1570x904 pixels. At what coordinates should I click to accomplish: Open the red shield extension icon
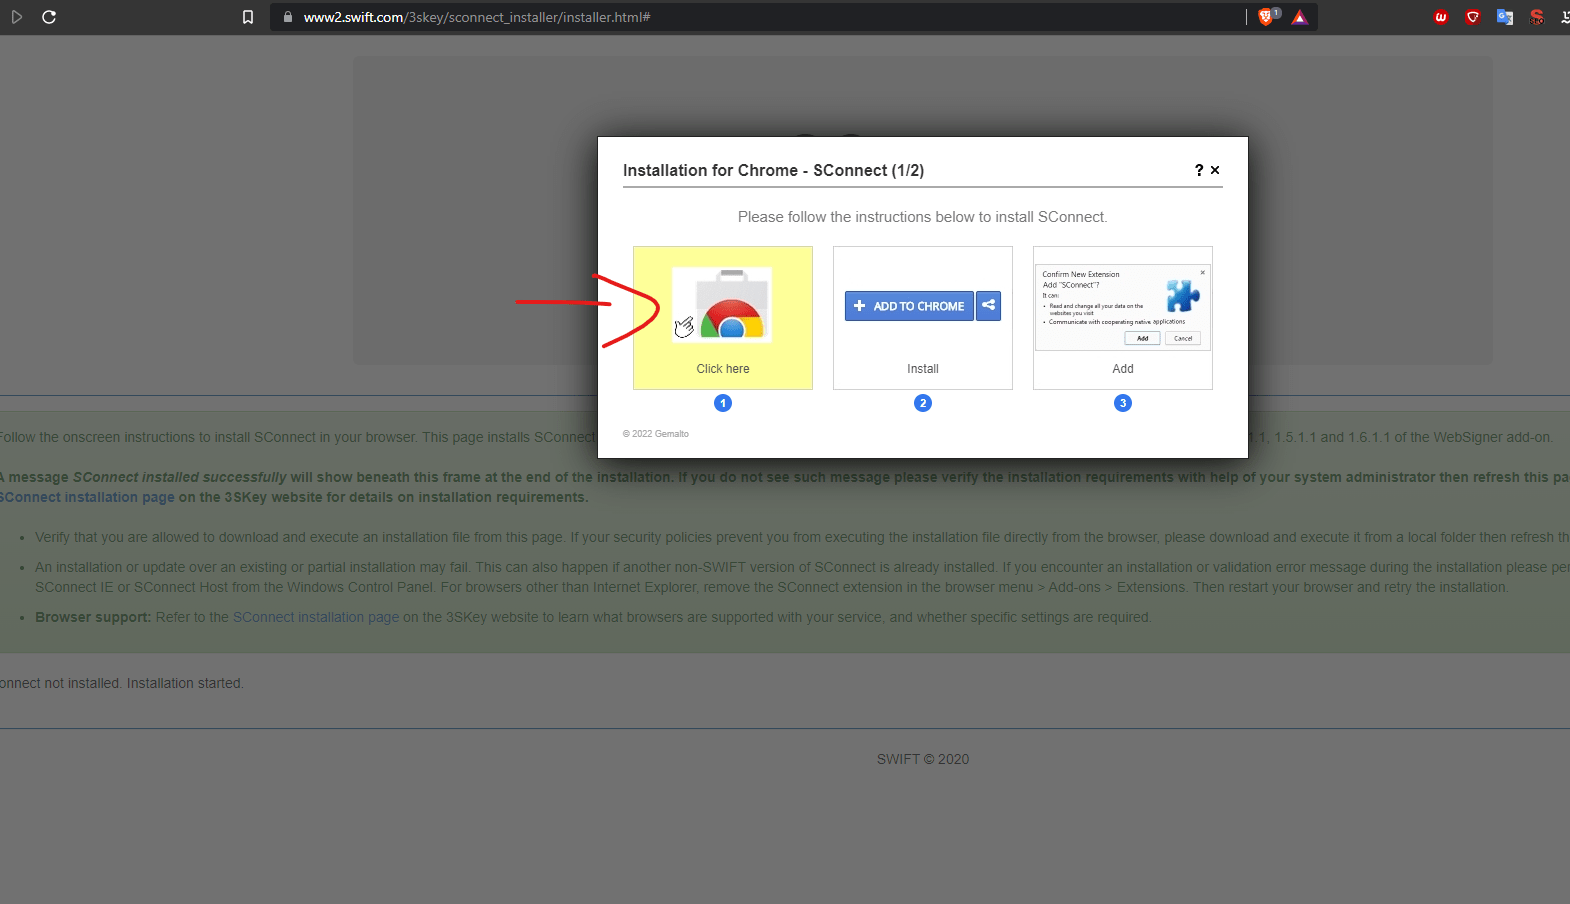click(1473, 17)
